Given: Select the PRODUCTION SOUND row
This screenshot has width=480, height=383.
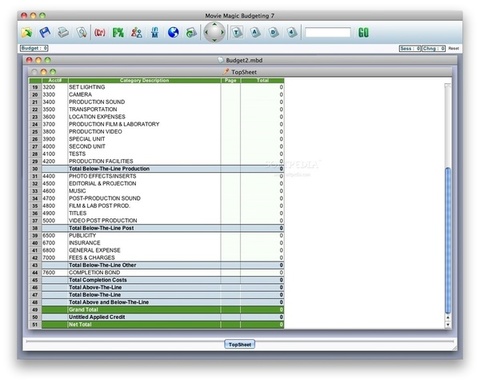Looking at the screenshot, I should pyautogui.click(x=156, y=102).
